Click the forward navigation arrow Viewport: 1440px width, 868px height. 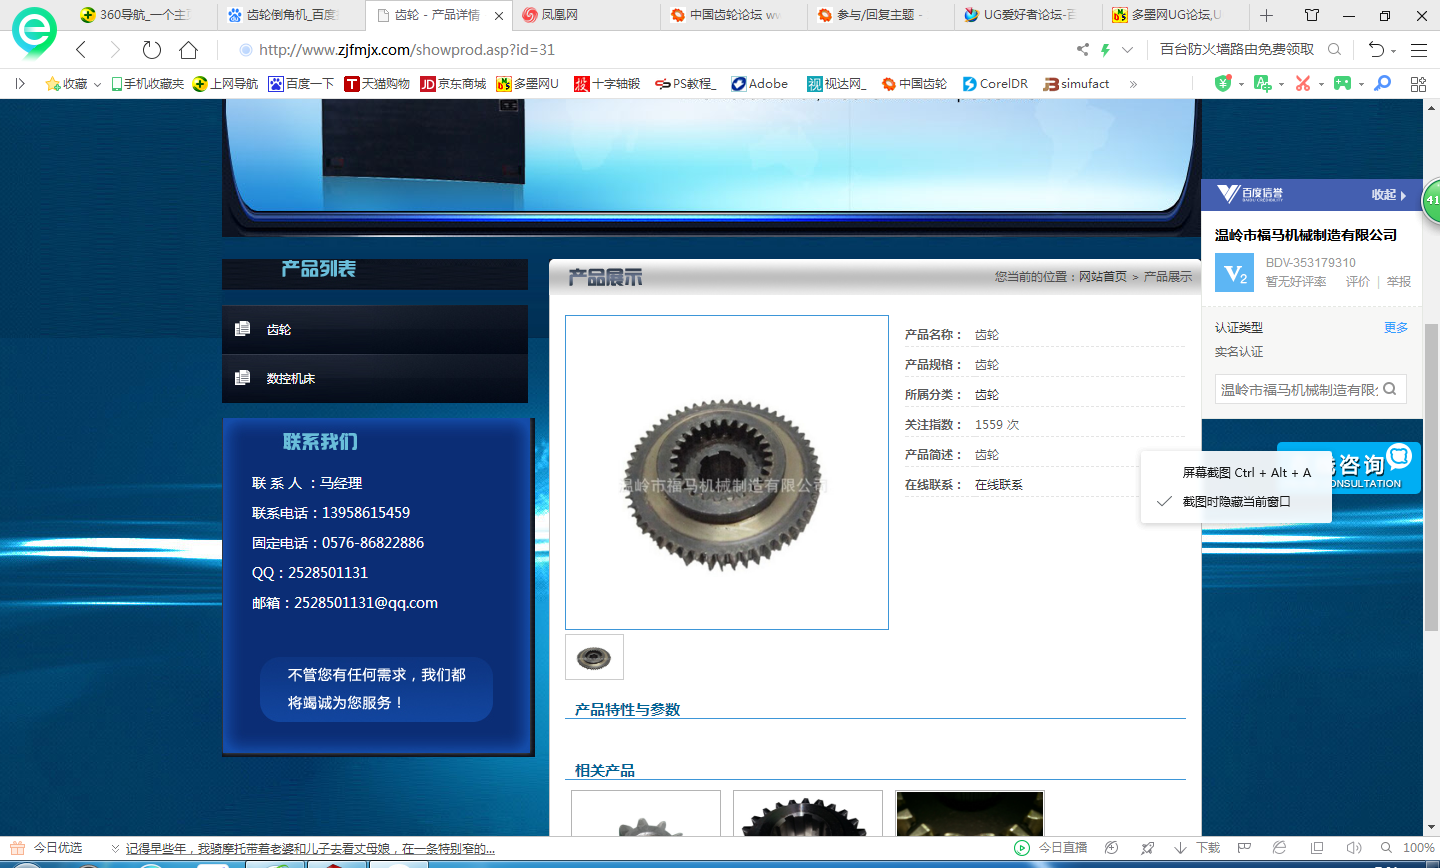[x=114, y=50]
